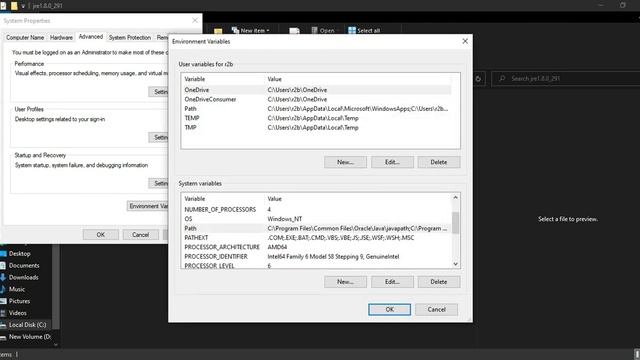640x360 pixels.
Task: Click system variables scrollbar up arrow
Action: pyautogui.click(x=456, y=198)
